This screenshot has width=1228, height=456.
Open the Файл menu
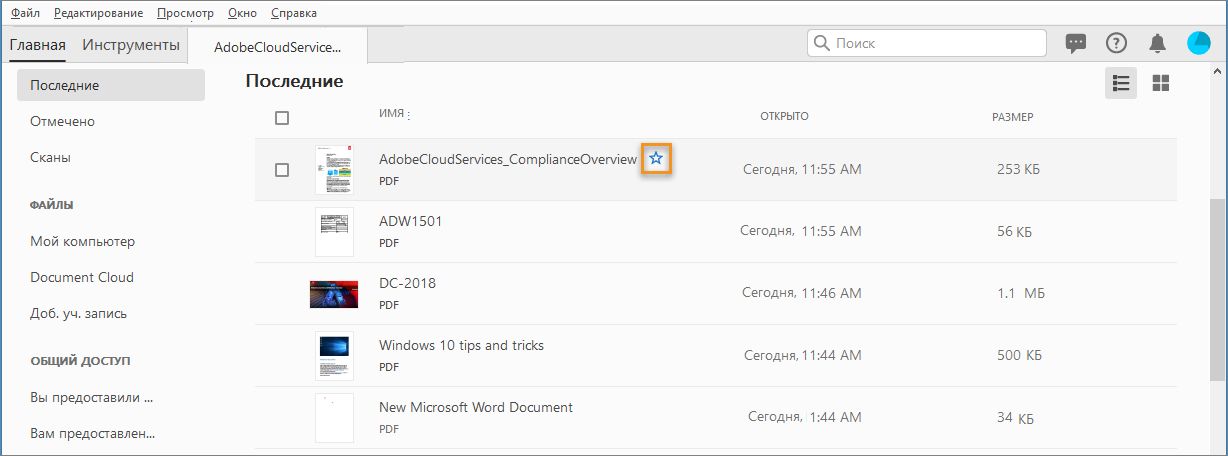click(25, 13)
